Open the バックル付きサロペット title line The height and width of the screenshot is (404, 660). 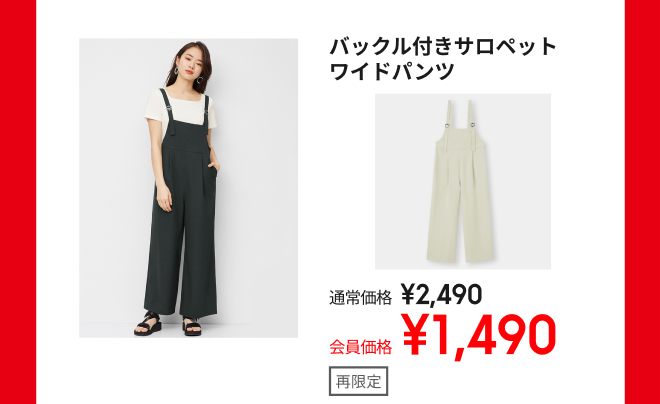click(443, 47)
